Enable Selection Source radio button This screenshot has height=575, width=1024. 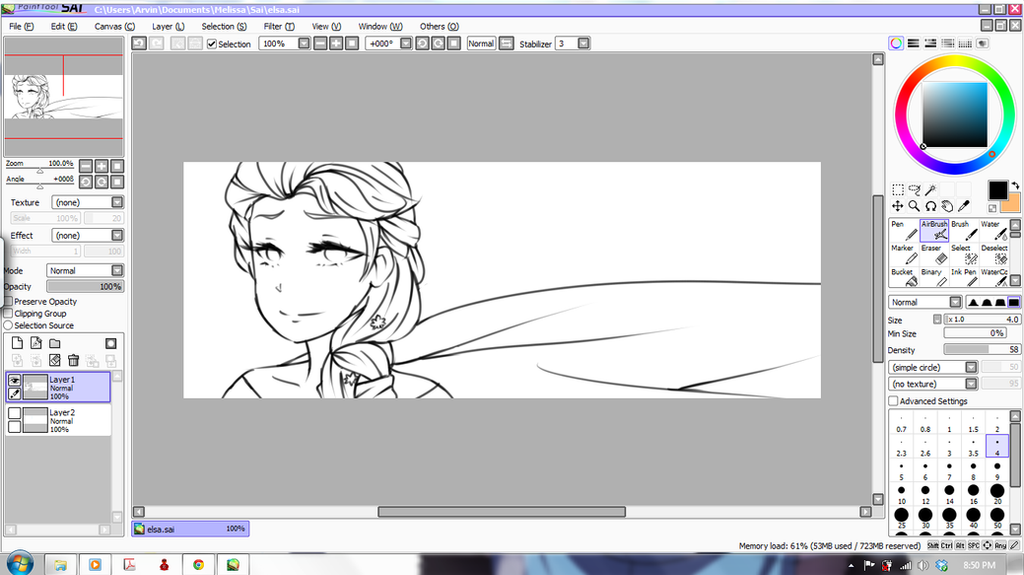8,325
